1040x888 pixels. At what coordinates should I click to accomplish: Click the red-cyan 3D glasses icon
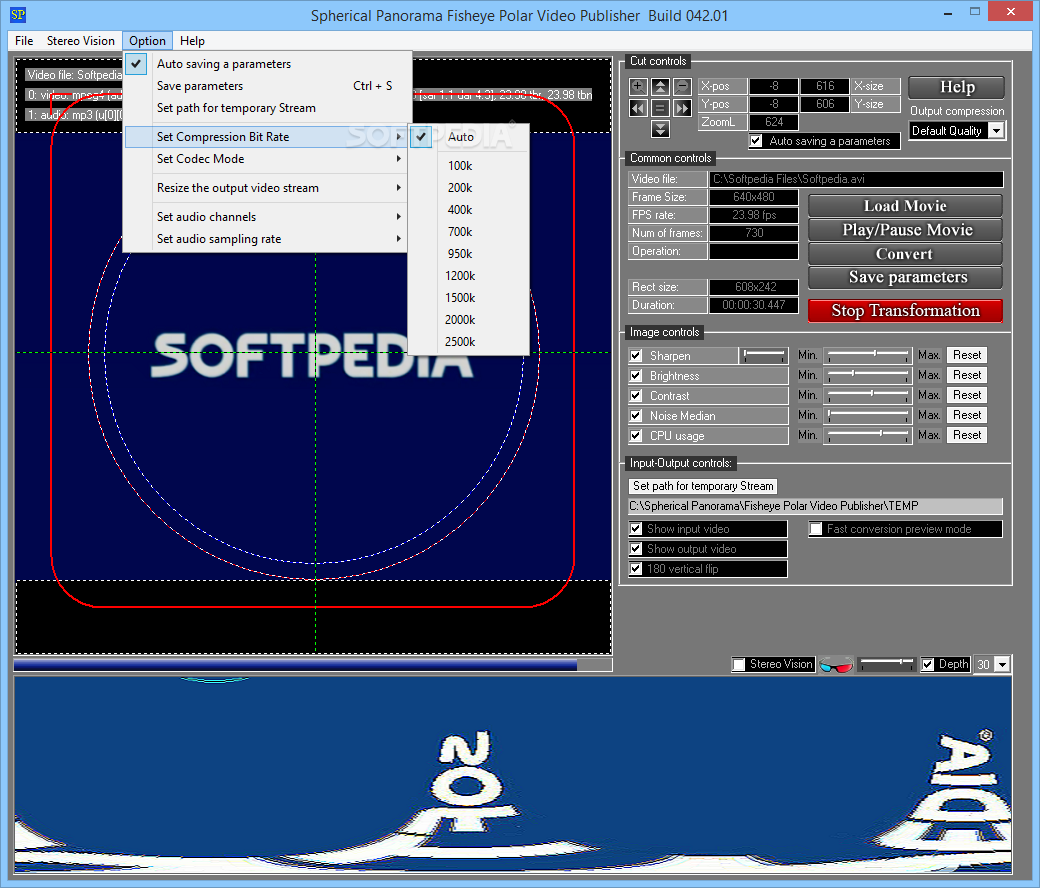(x=836, y=665)
